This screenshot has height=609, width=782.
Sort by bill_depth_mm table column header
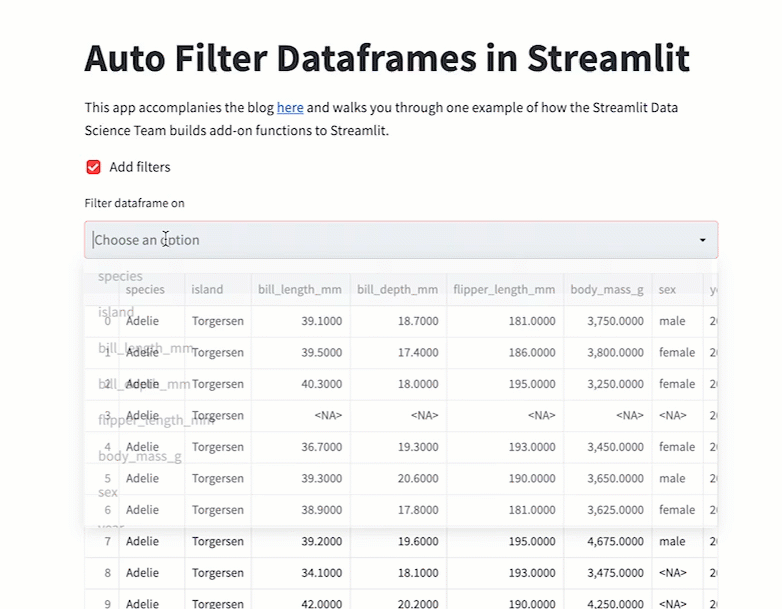click(398, 289)
